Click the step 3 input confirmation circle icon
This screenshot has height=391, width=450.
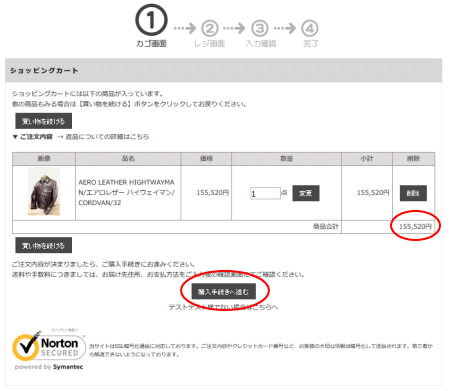[260, 29]
